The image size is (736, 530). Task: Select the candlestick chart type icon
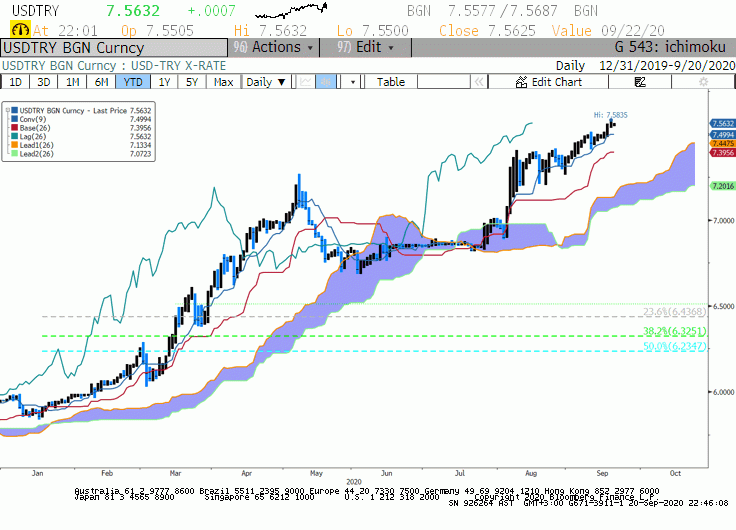pos(325,82)
